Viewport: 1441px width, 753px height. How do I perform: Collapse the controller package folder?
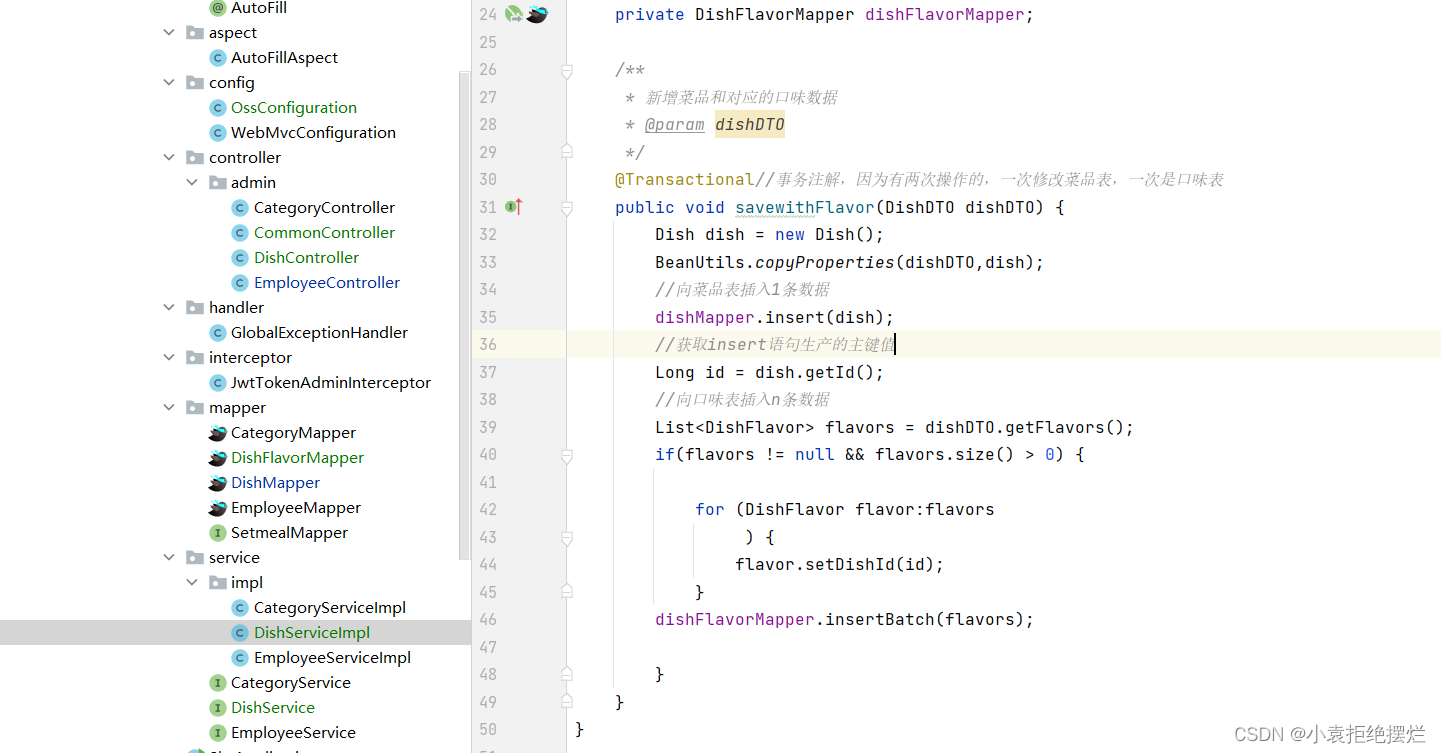[x=169, y=157]
